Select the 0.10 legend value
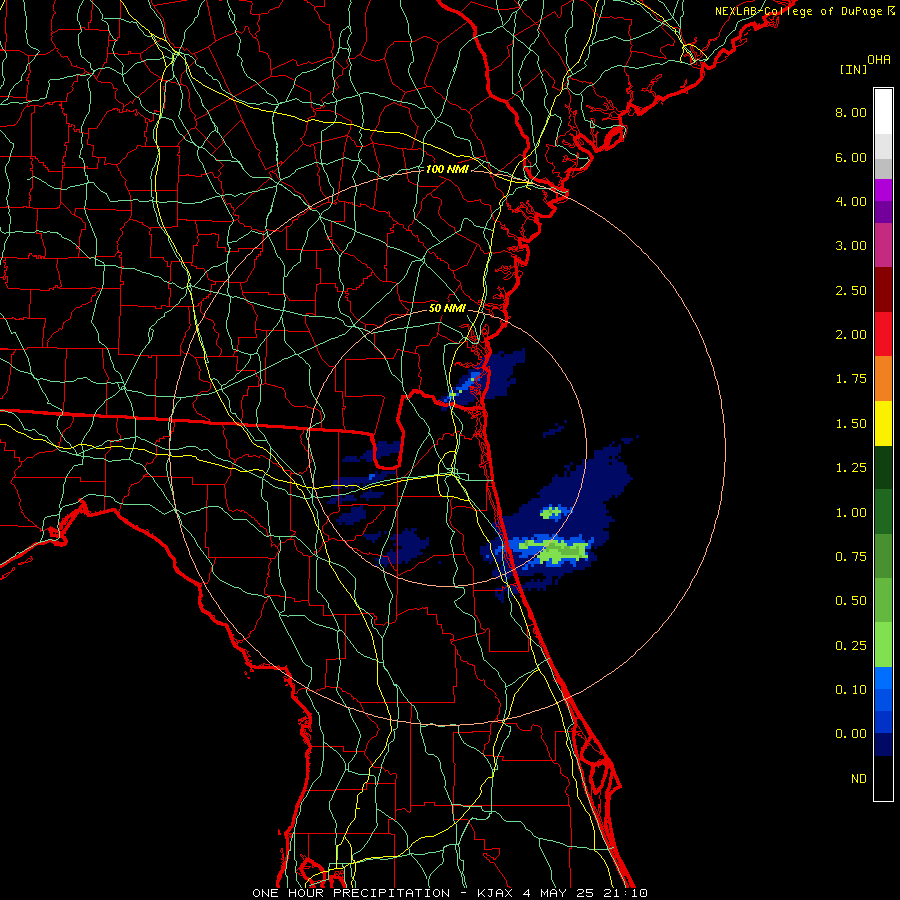Viewport: 900px width, 900px height. 851,690
